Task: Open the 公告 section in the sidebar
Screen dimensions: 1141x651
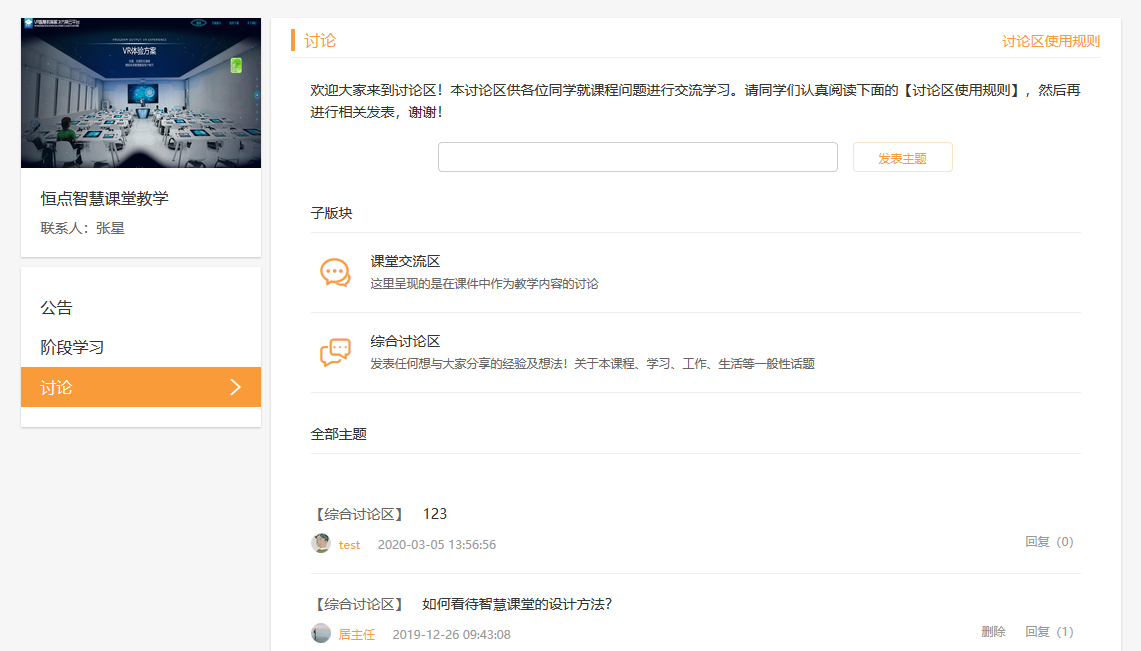Action: (x=57, y=308)
